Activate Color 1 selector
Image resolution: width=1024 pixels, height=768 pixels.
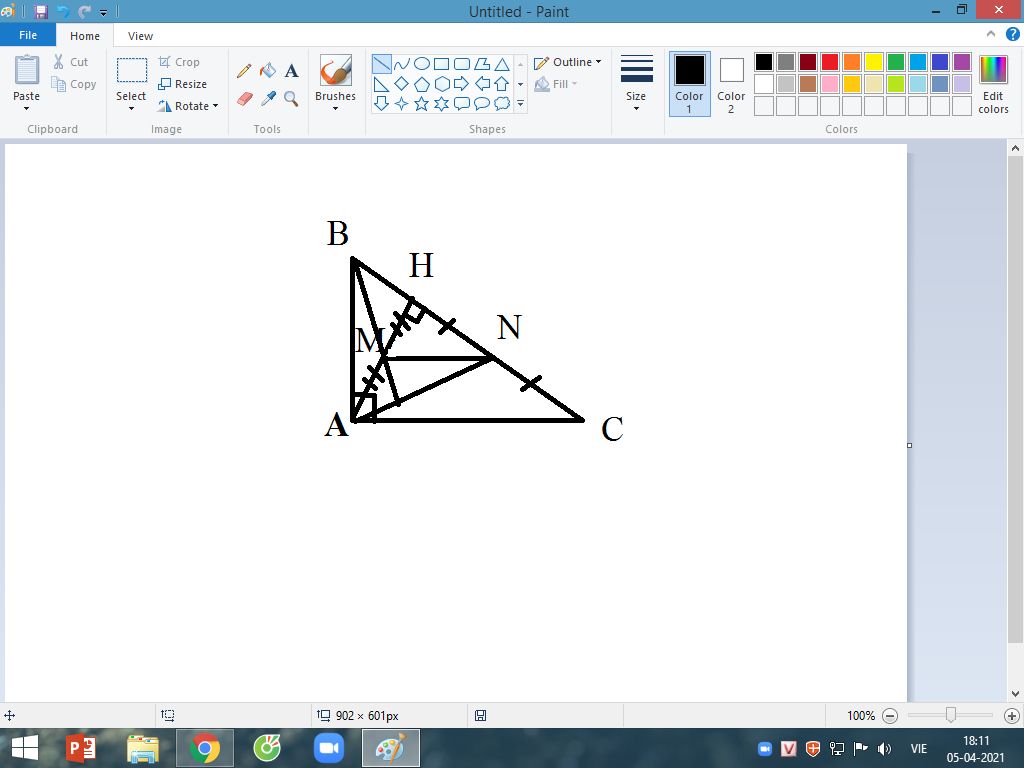(689, 84)
